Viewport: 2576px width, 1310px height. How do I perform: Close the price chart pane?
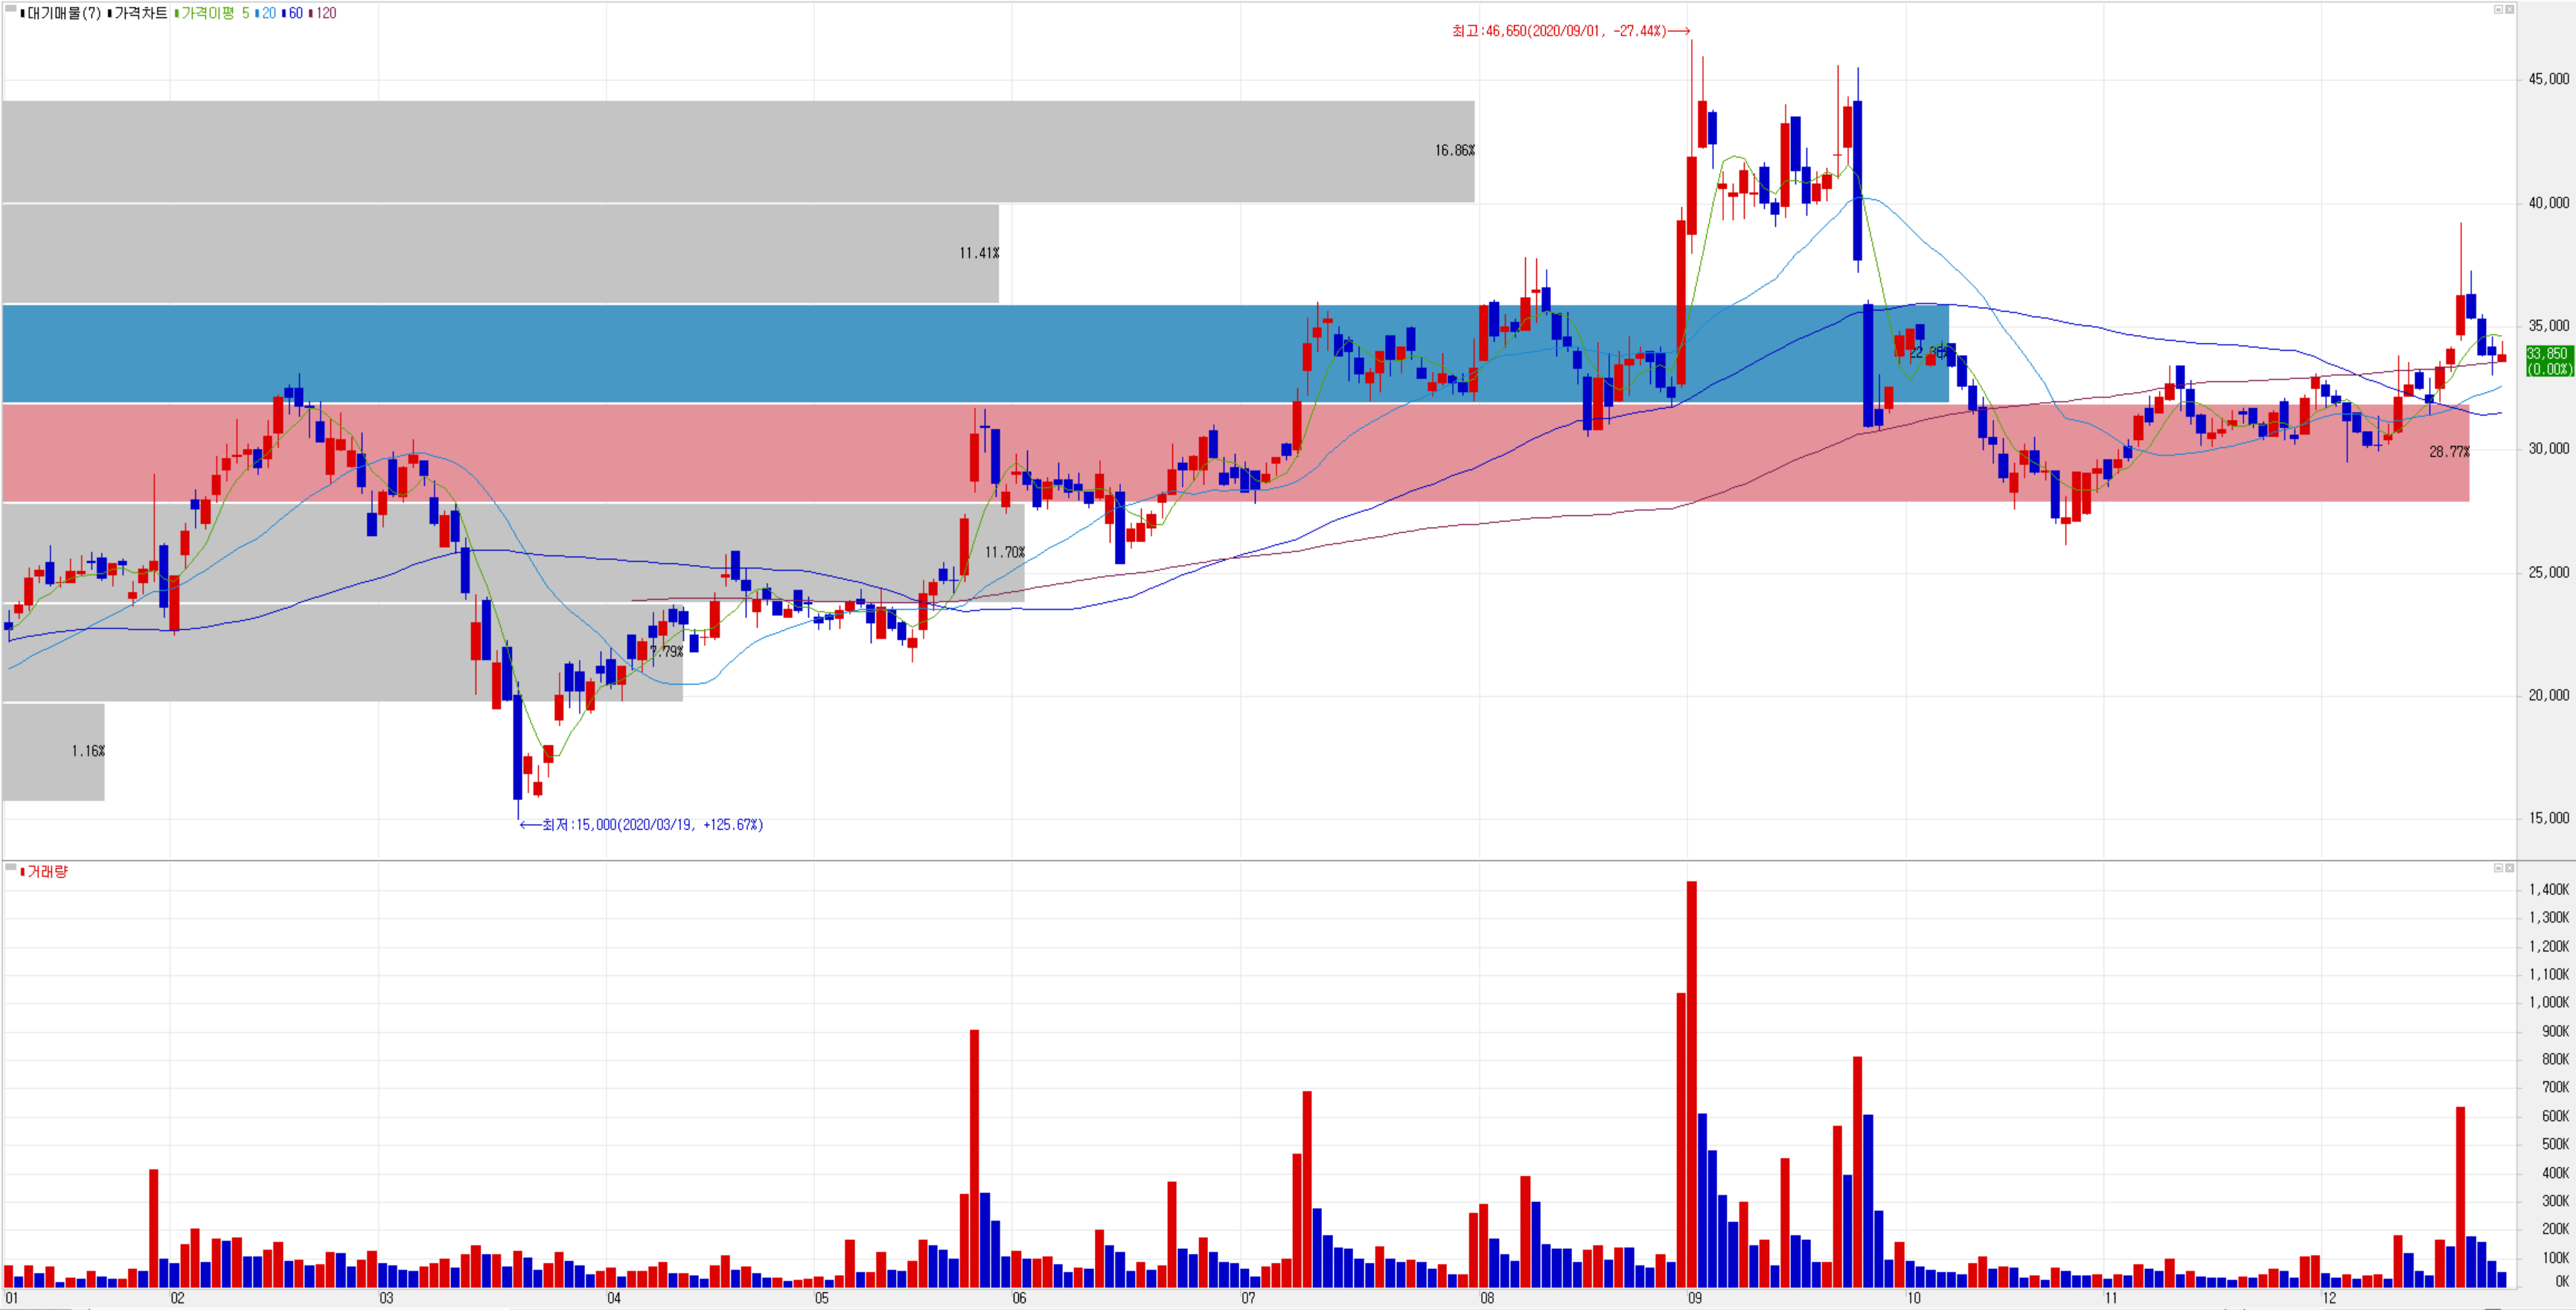pos(2509,9)
